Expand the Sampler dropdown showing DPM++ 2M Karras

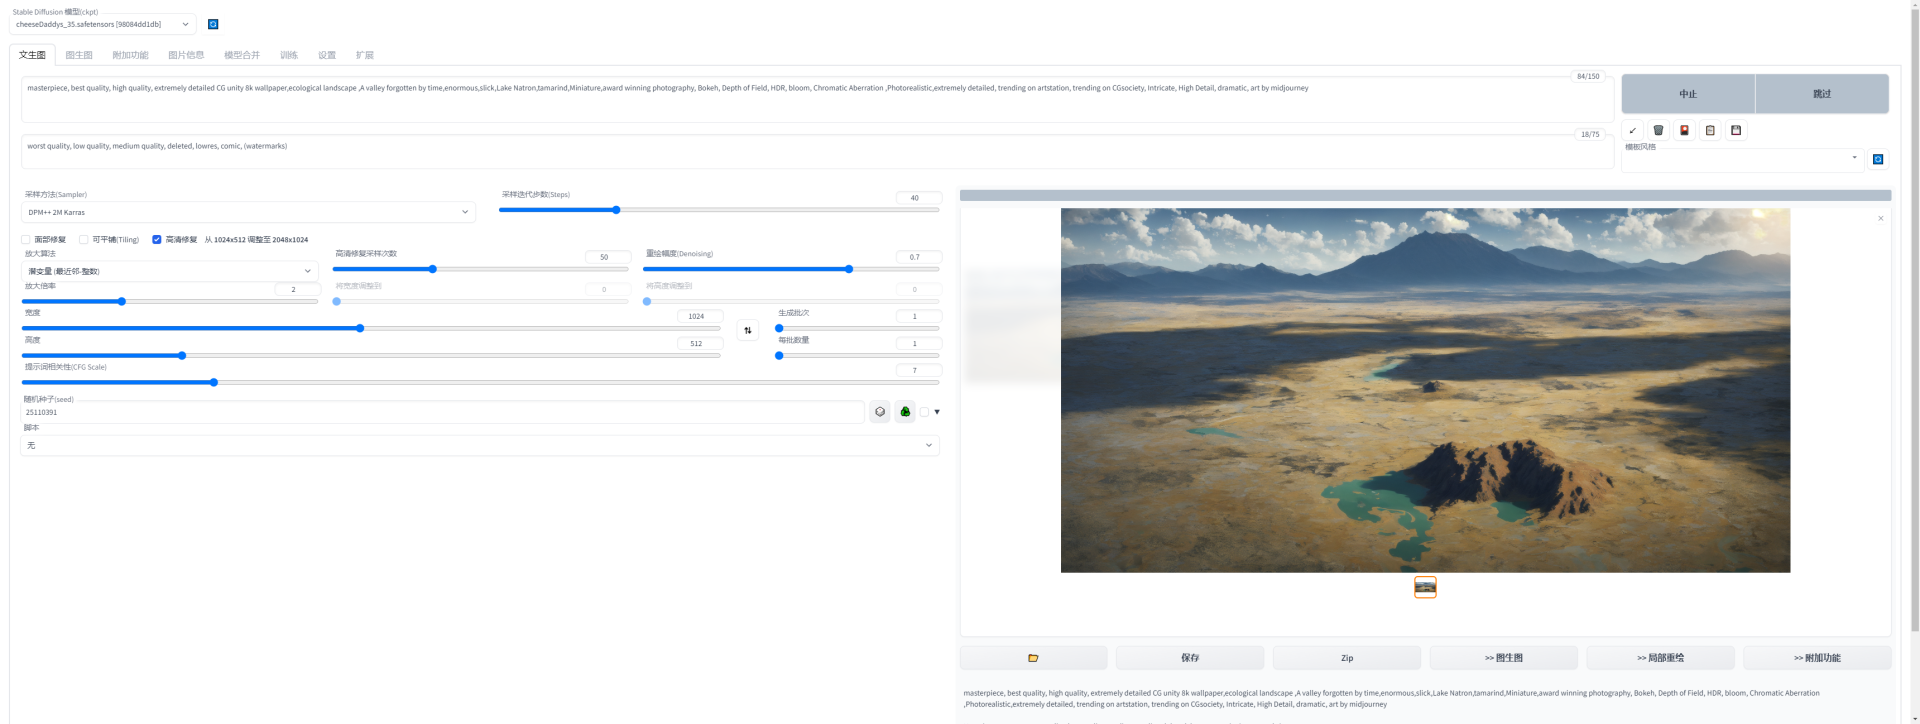point(248,212)
